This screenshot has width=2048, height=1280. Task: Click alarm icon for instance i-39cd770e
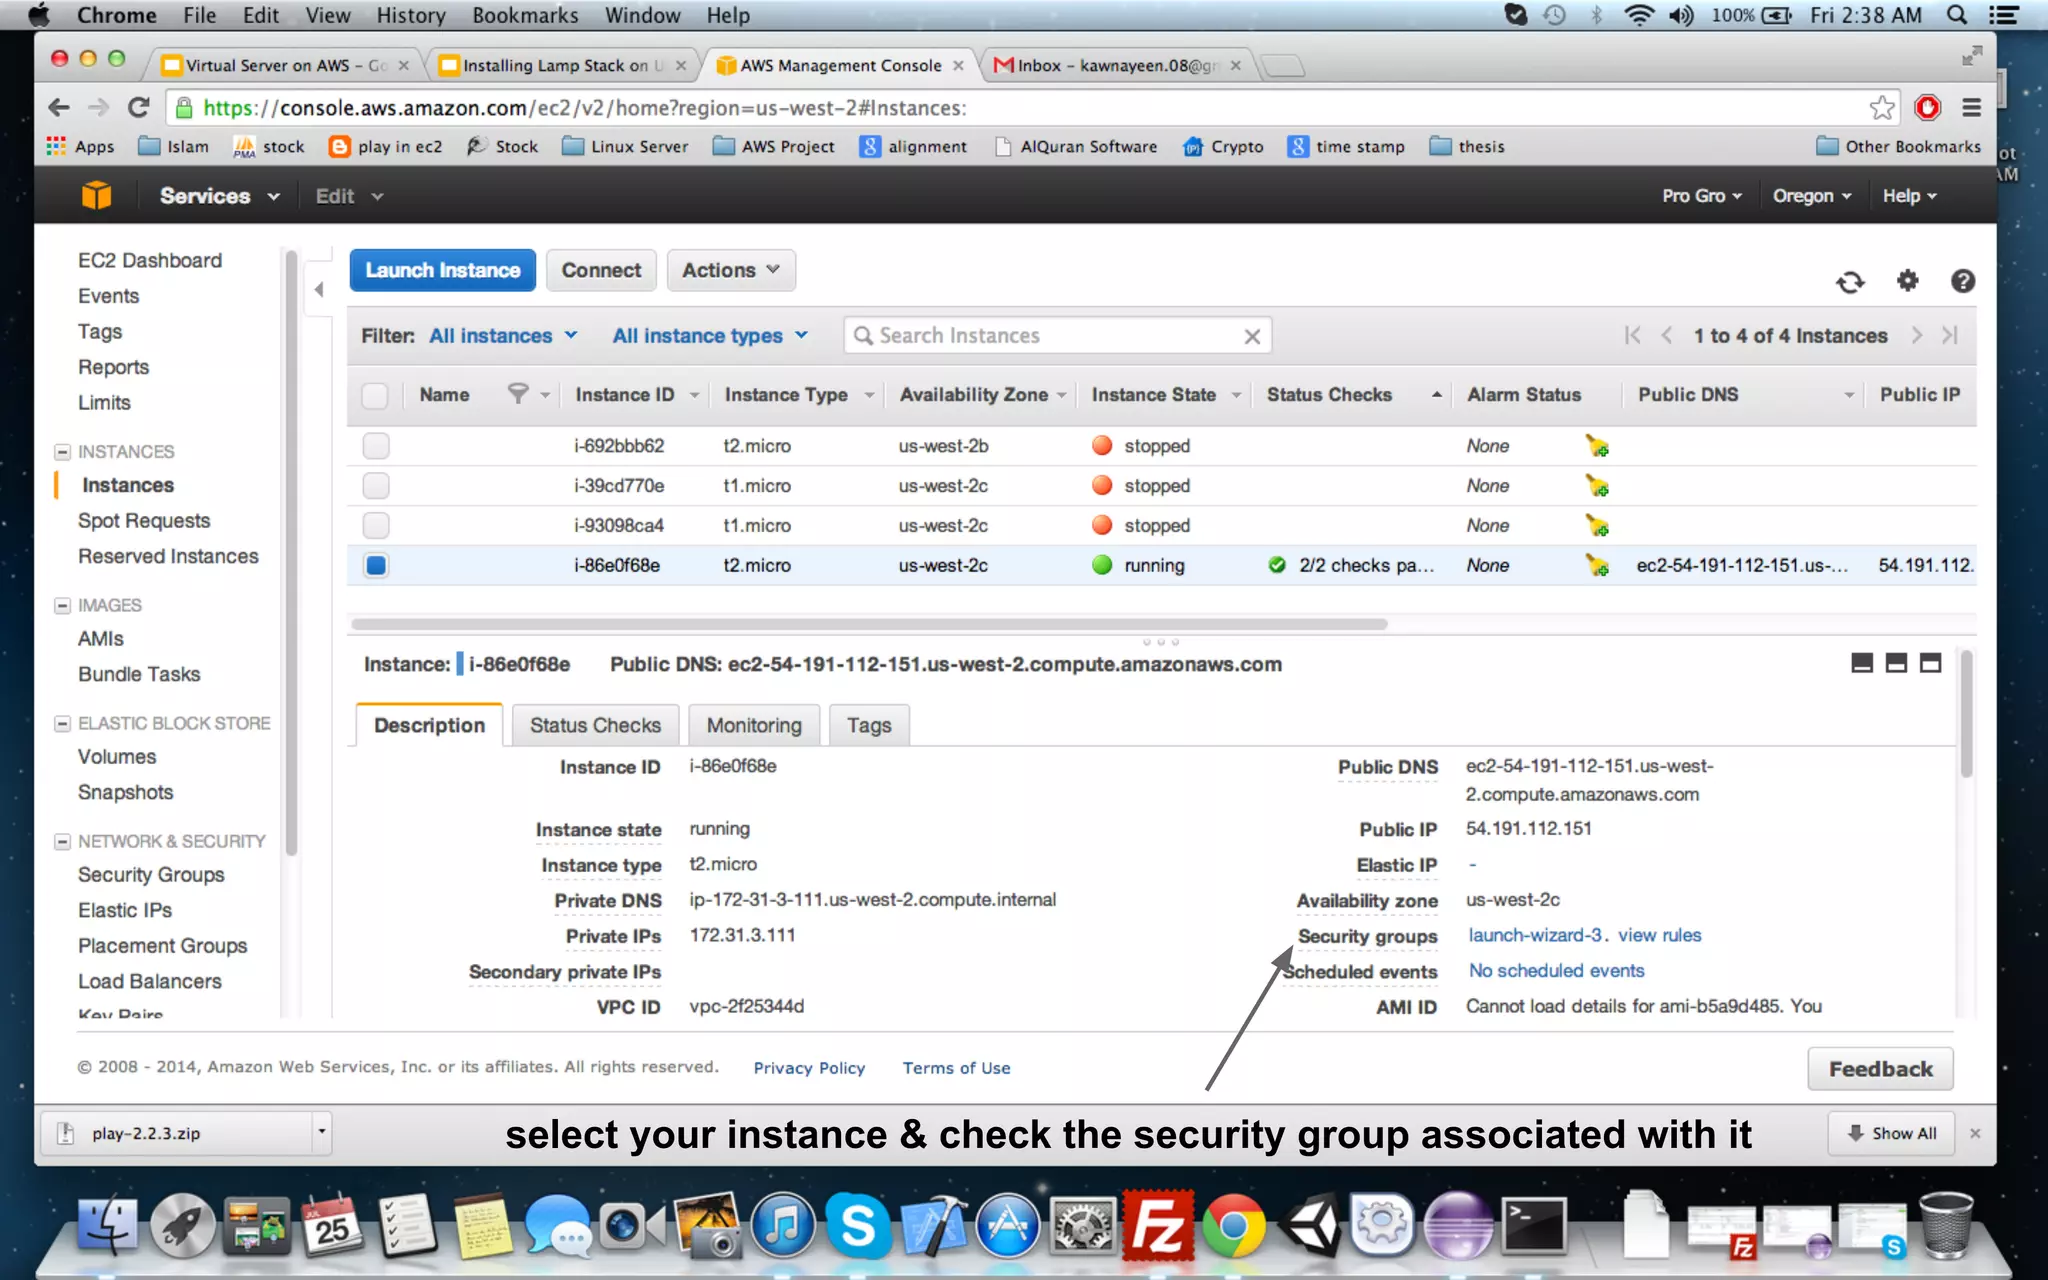coord(1597,486)
